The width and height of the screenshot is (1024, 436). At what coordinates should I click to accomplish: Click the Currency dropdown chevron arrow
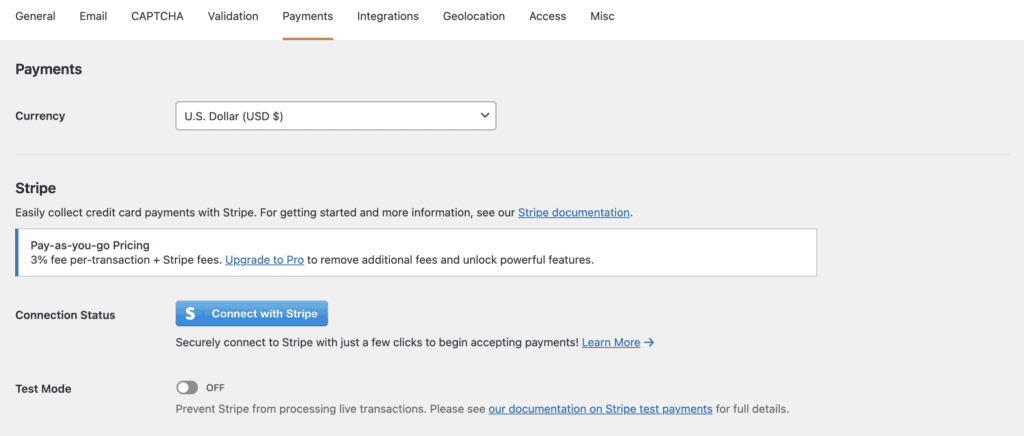(x=484, y=116)
